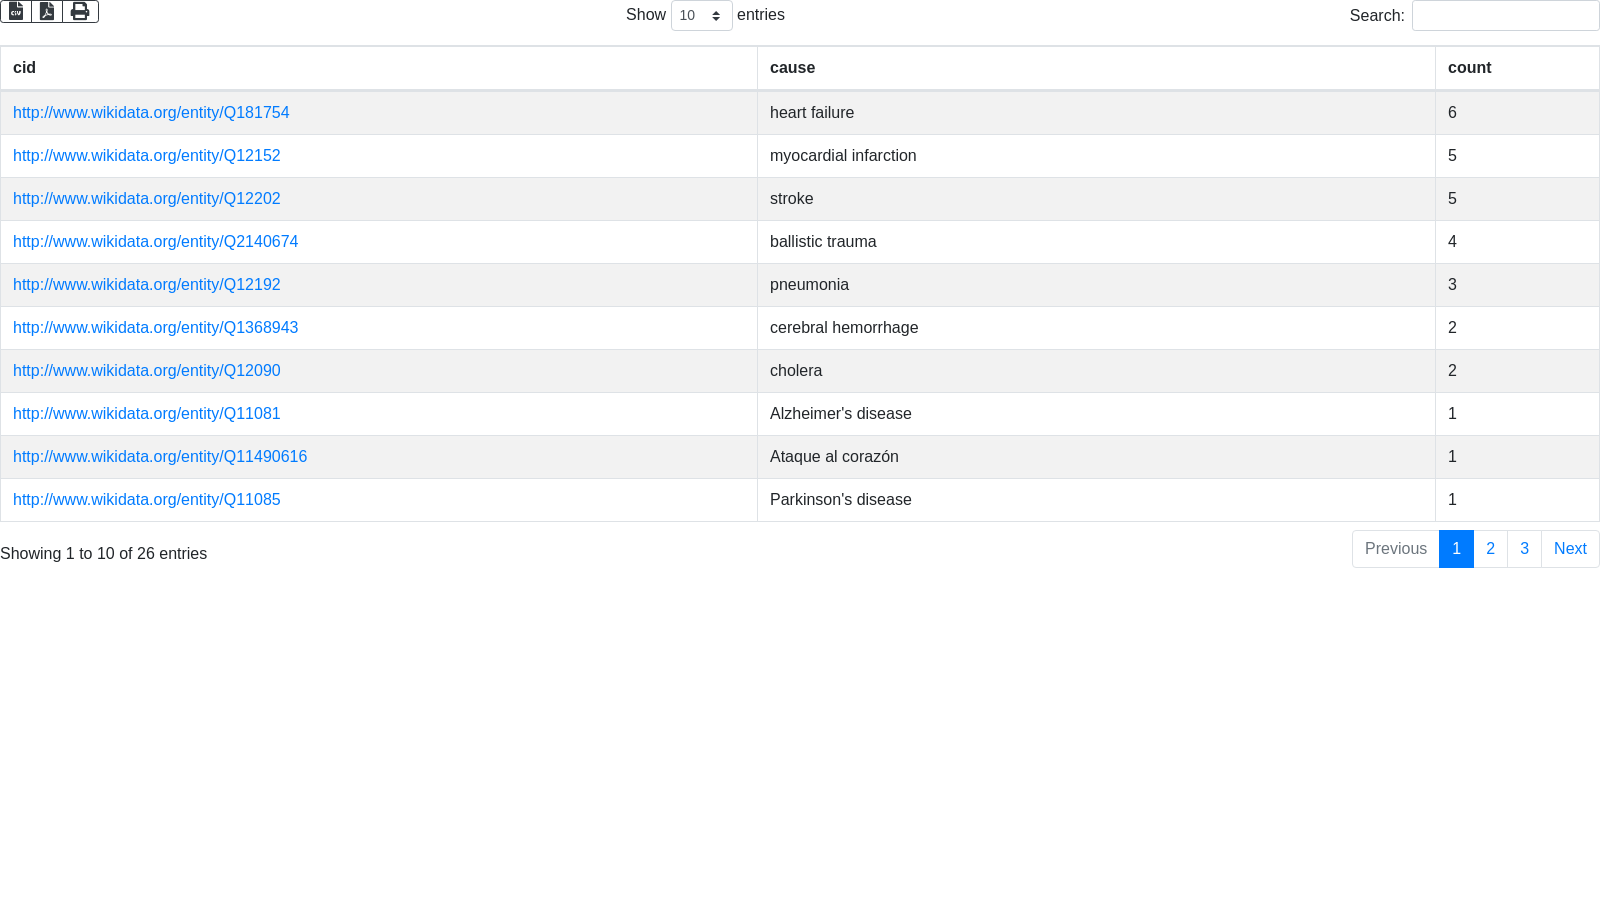Export the table as CSV
Image resolution: width=1600 pixels, height=900 pixels.
pos(16,12)
